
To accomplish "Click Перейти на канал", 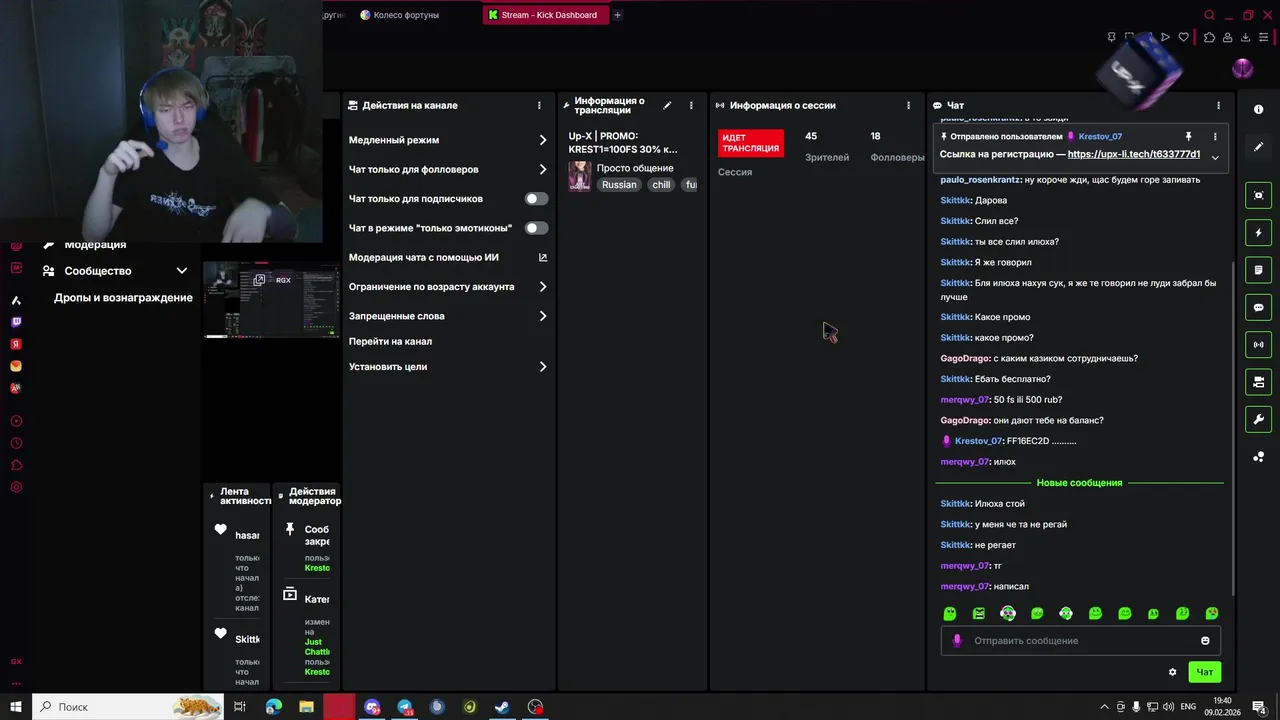I will [390, 342].
